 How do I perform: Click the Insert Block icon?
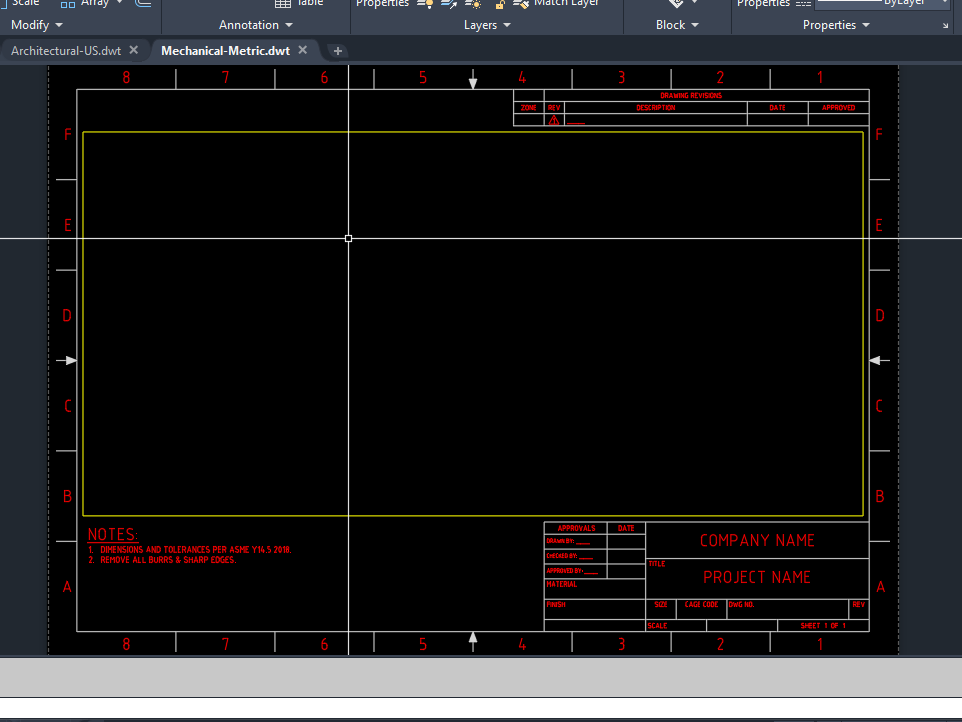(674, 5)
